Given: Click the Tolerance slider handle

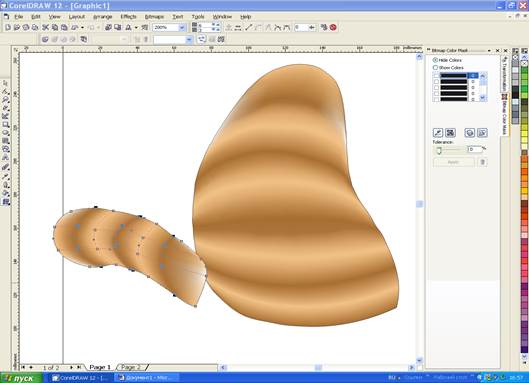Looking at the screenshot, I should pos(439,150).
